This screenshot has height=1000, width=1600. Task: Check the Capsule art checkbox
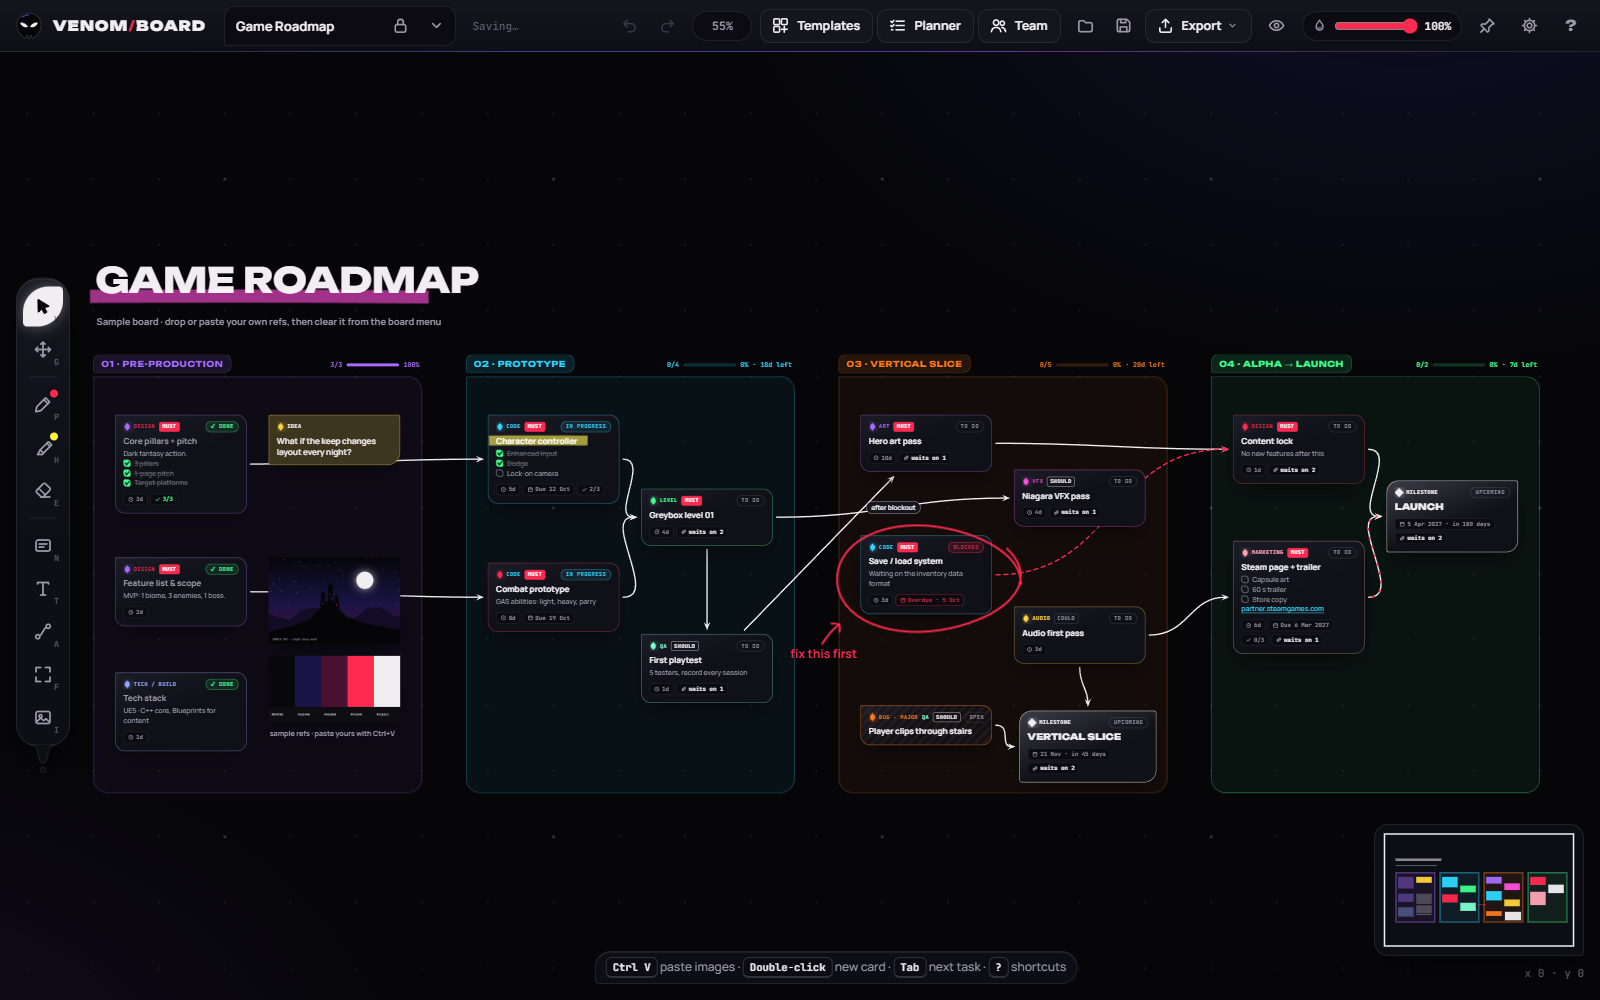1245,579
